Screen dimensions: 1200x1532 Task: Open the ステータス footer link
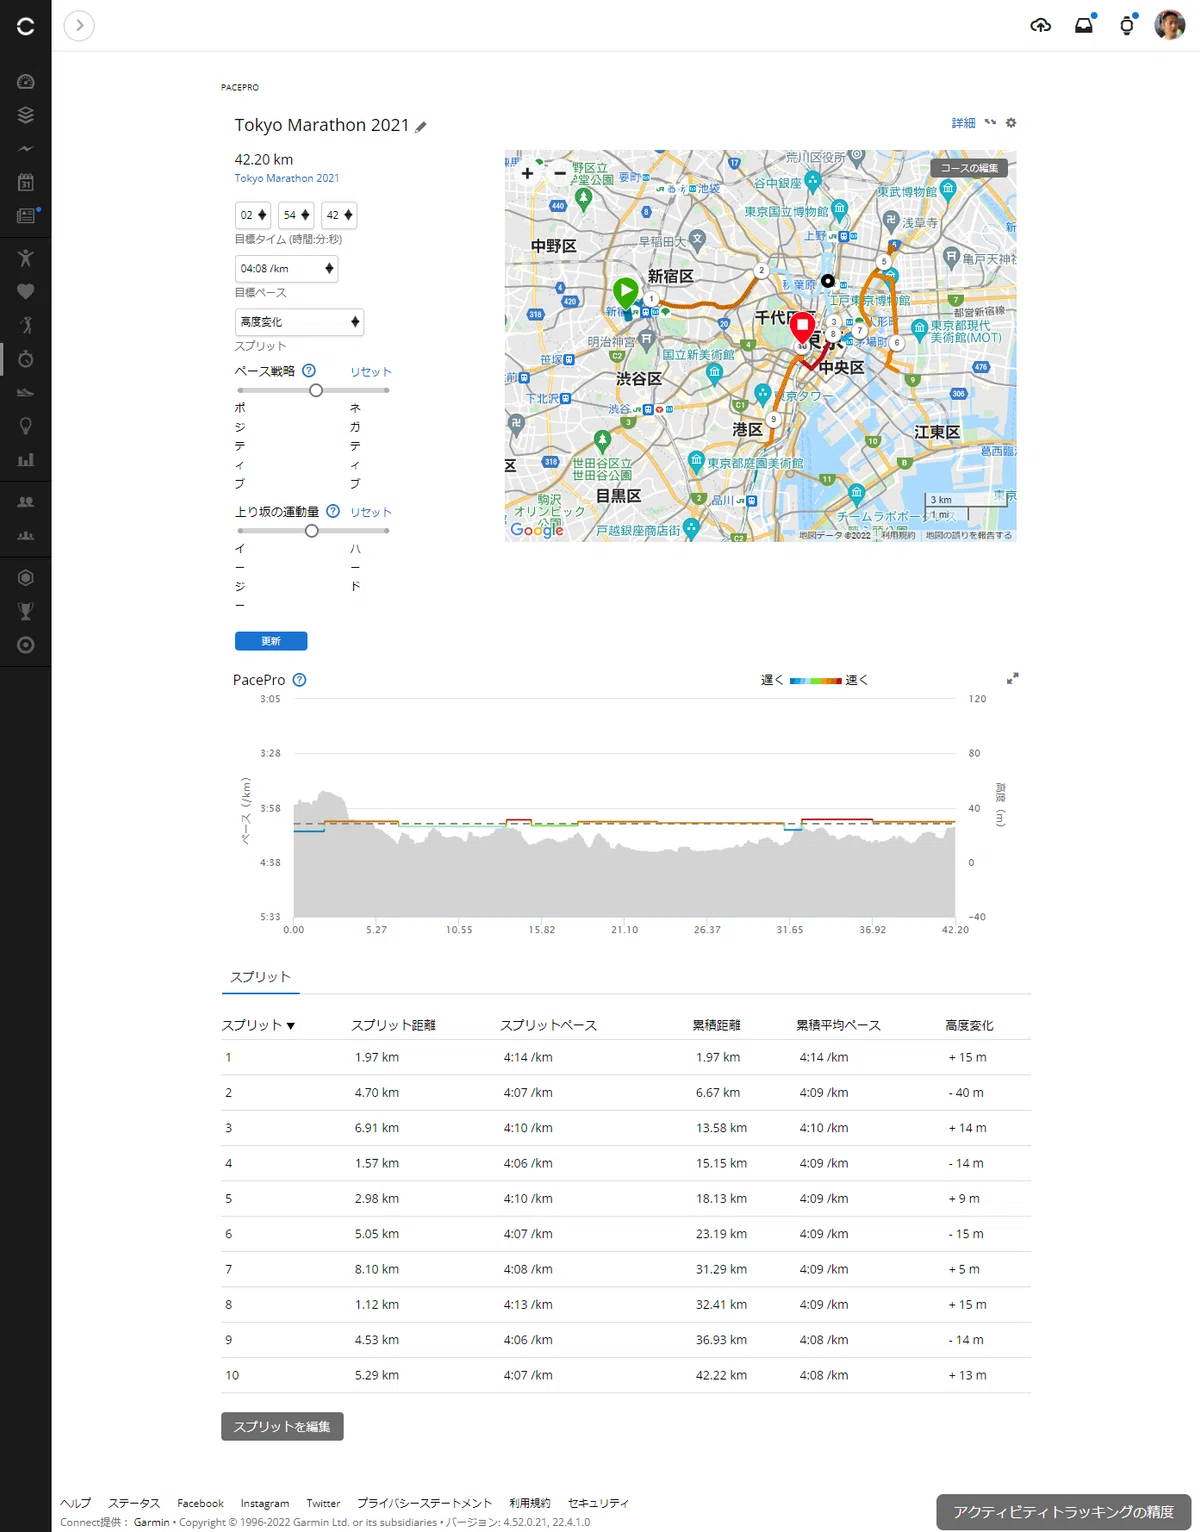coord(134,1503)
